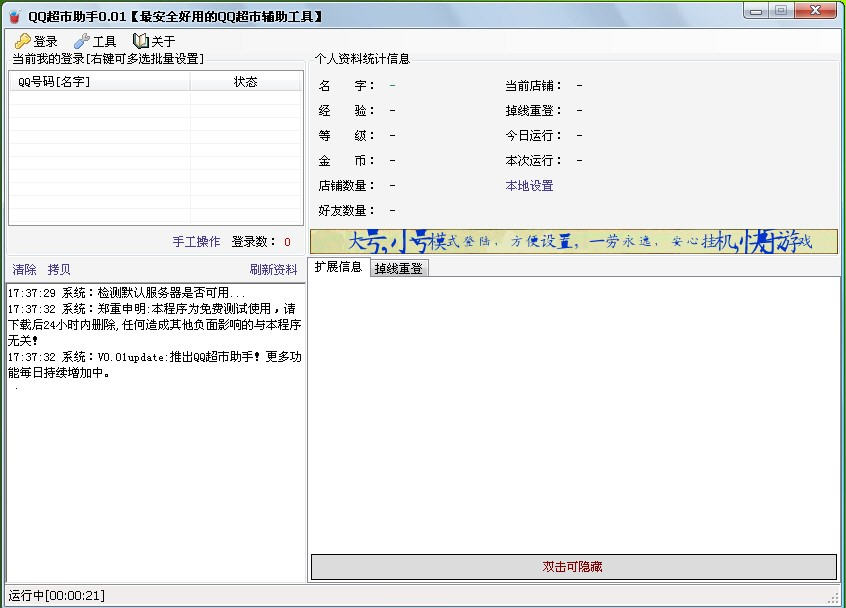Click the book icon for 关于
The width and height of the screenshot is (846, 608).
141,41
